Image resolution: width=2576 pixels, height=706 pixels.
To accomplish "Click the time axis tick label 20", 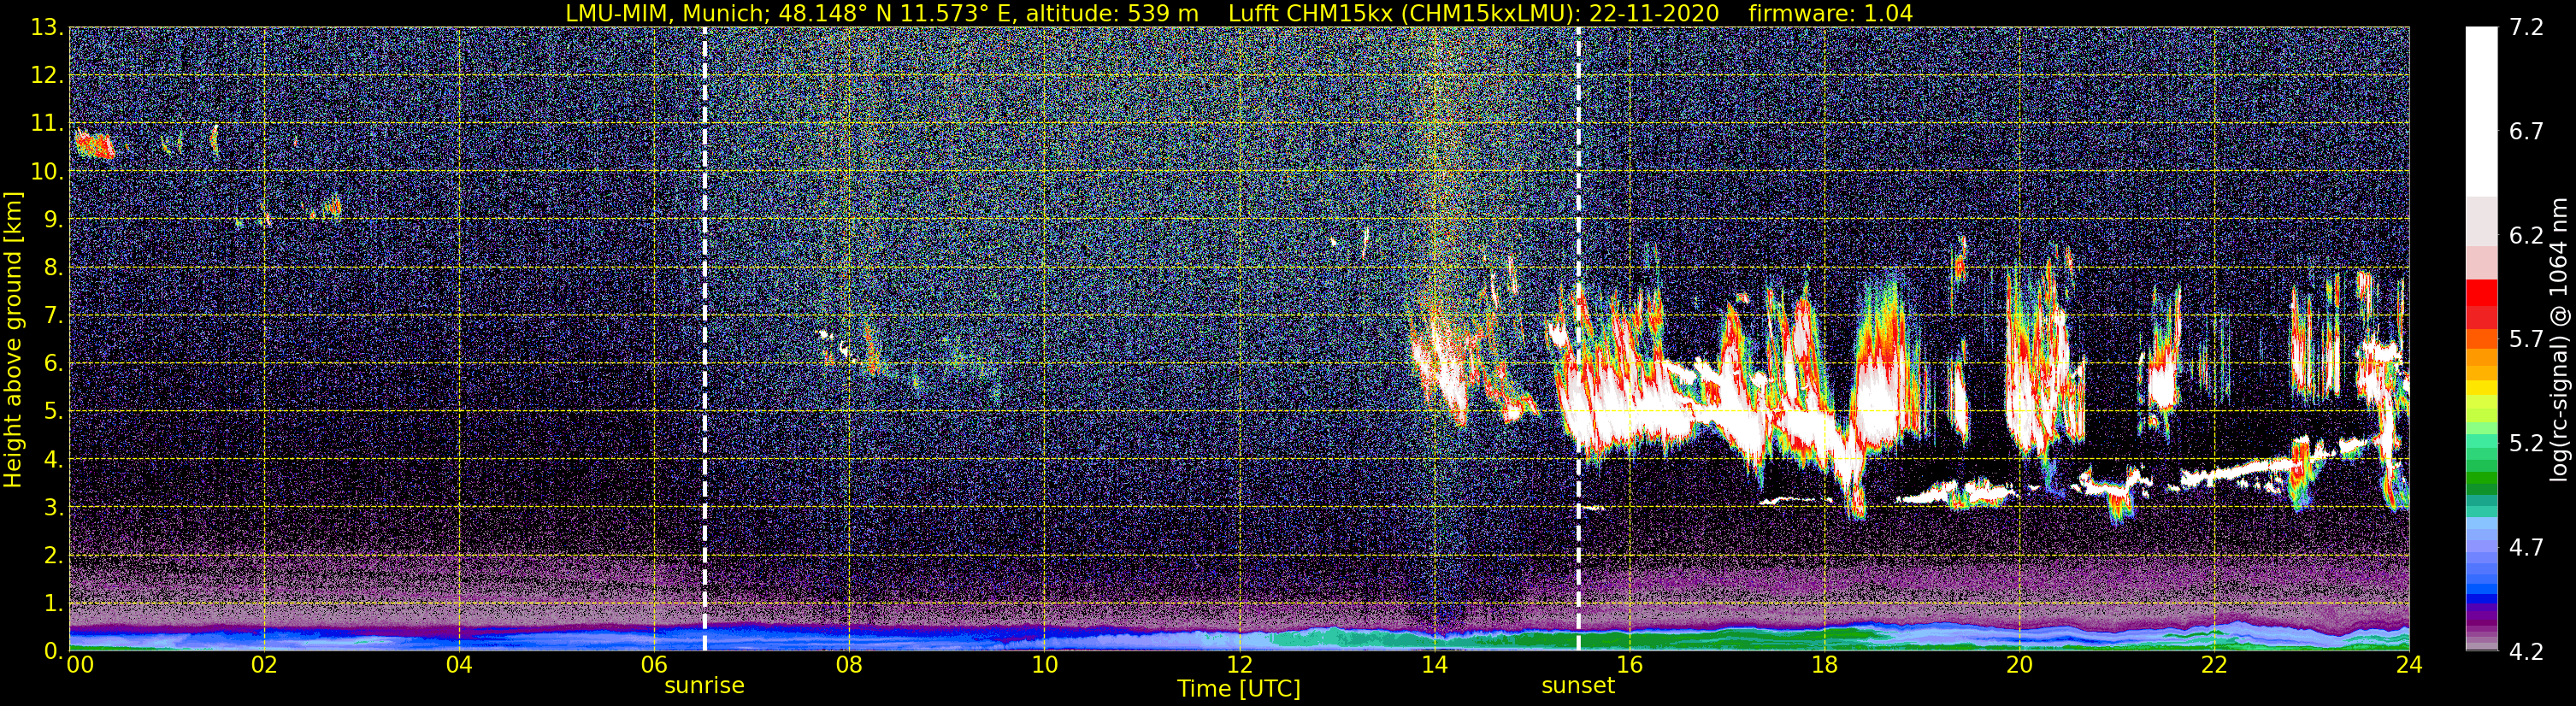I will coord(2019,665).
